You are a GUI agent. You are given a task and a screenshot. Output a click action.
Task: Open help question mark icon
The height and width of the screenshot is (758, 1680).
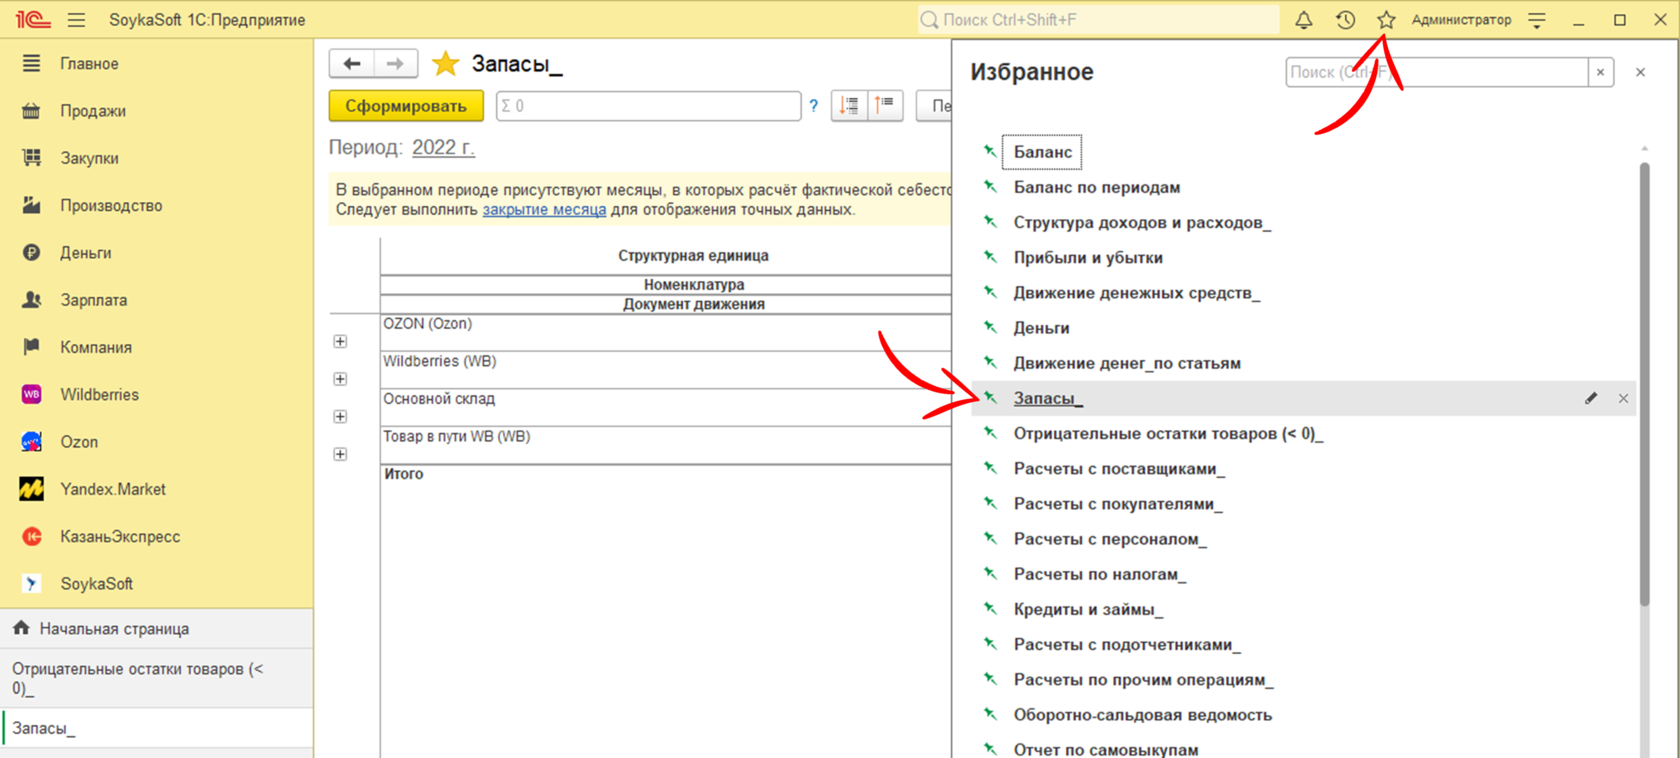click(x=814, y=106)
